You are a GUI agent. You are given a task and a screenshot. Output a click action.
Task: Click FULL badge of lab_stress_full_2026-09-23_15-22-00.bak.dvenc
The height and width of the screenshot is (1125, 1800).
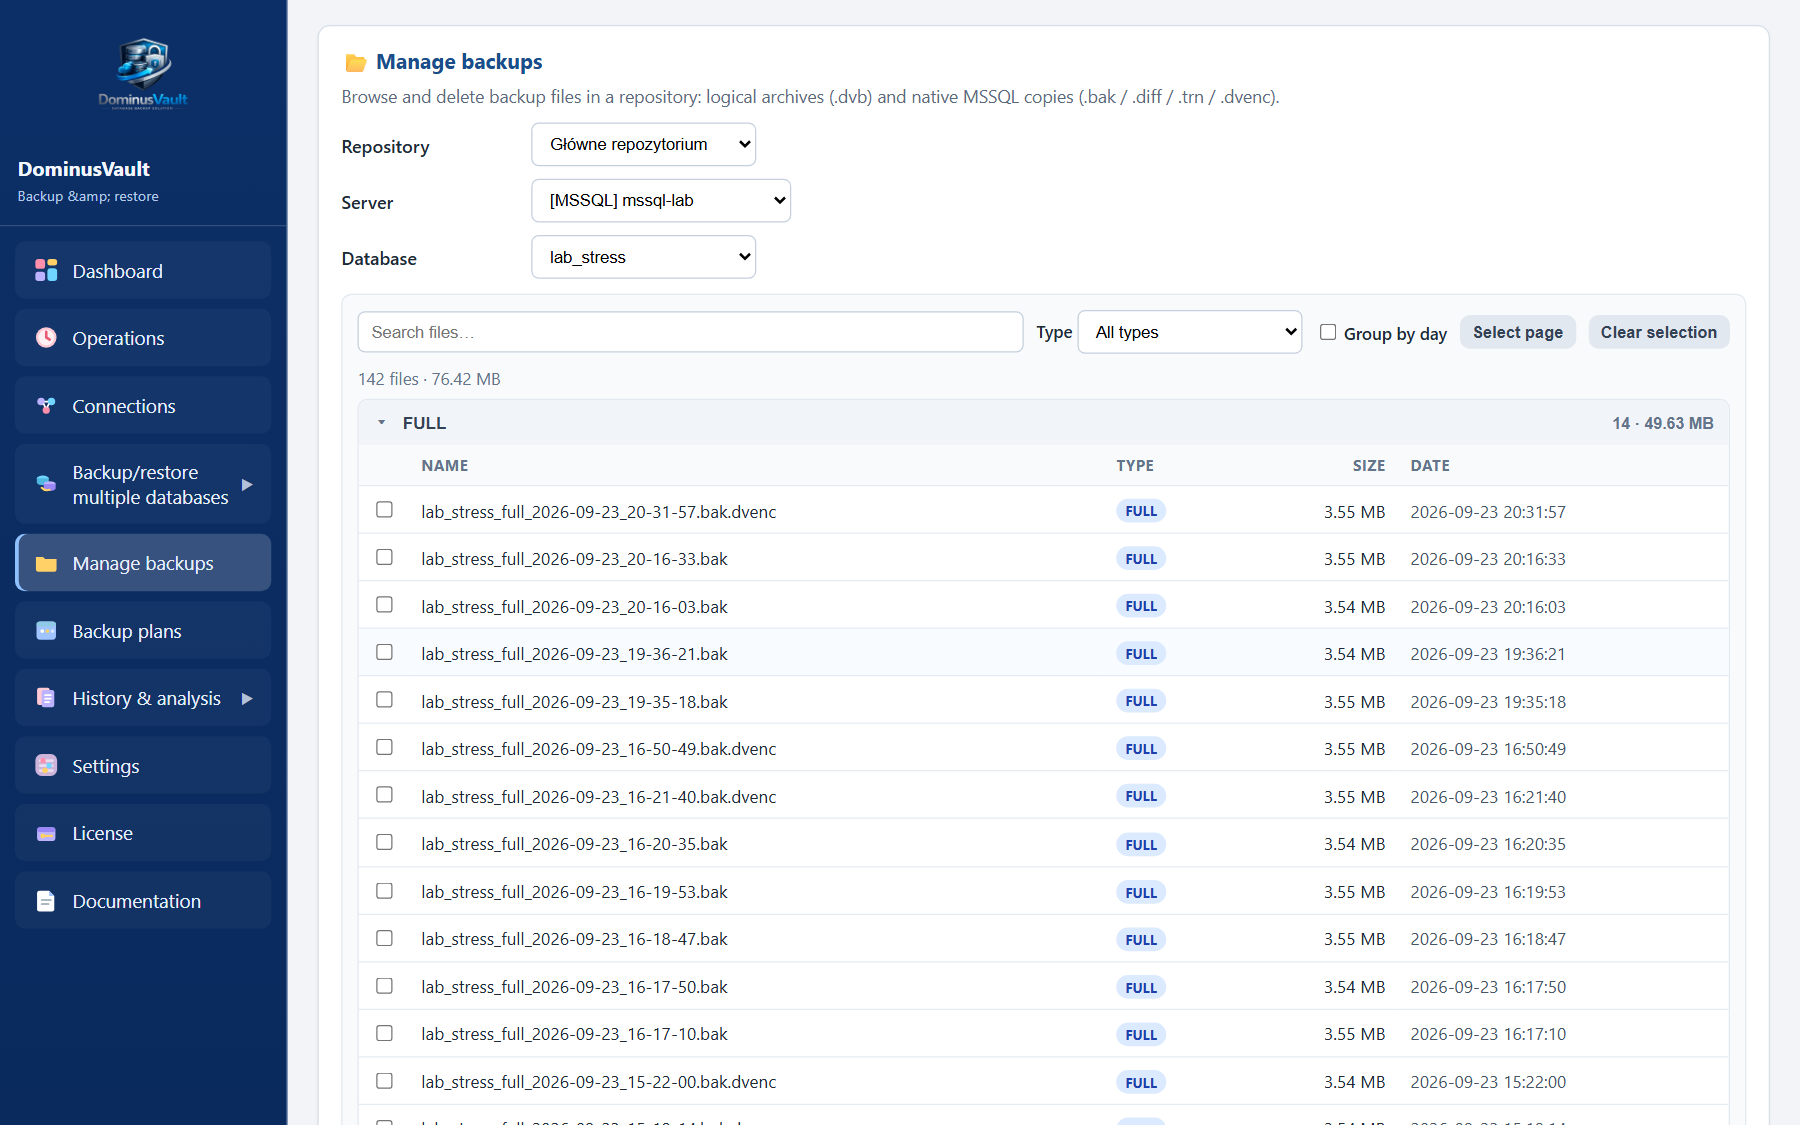1141,1082
